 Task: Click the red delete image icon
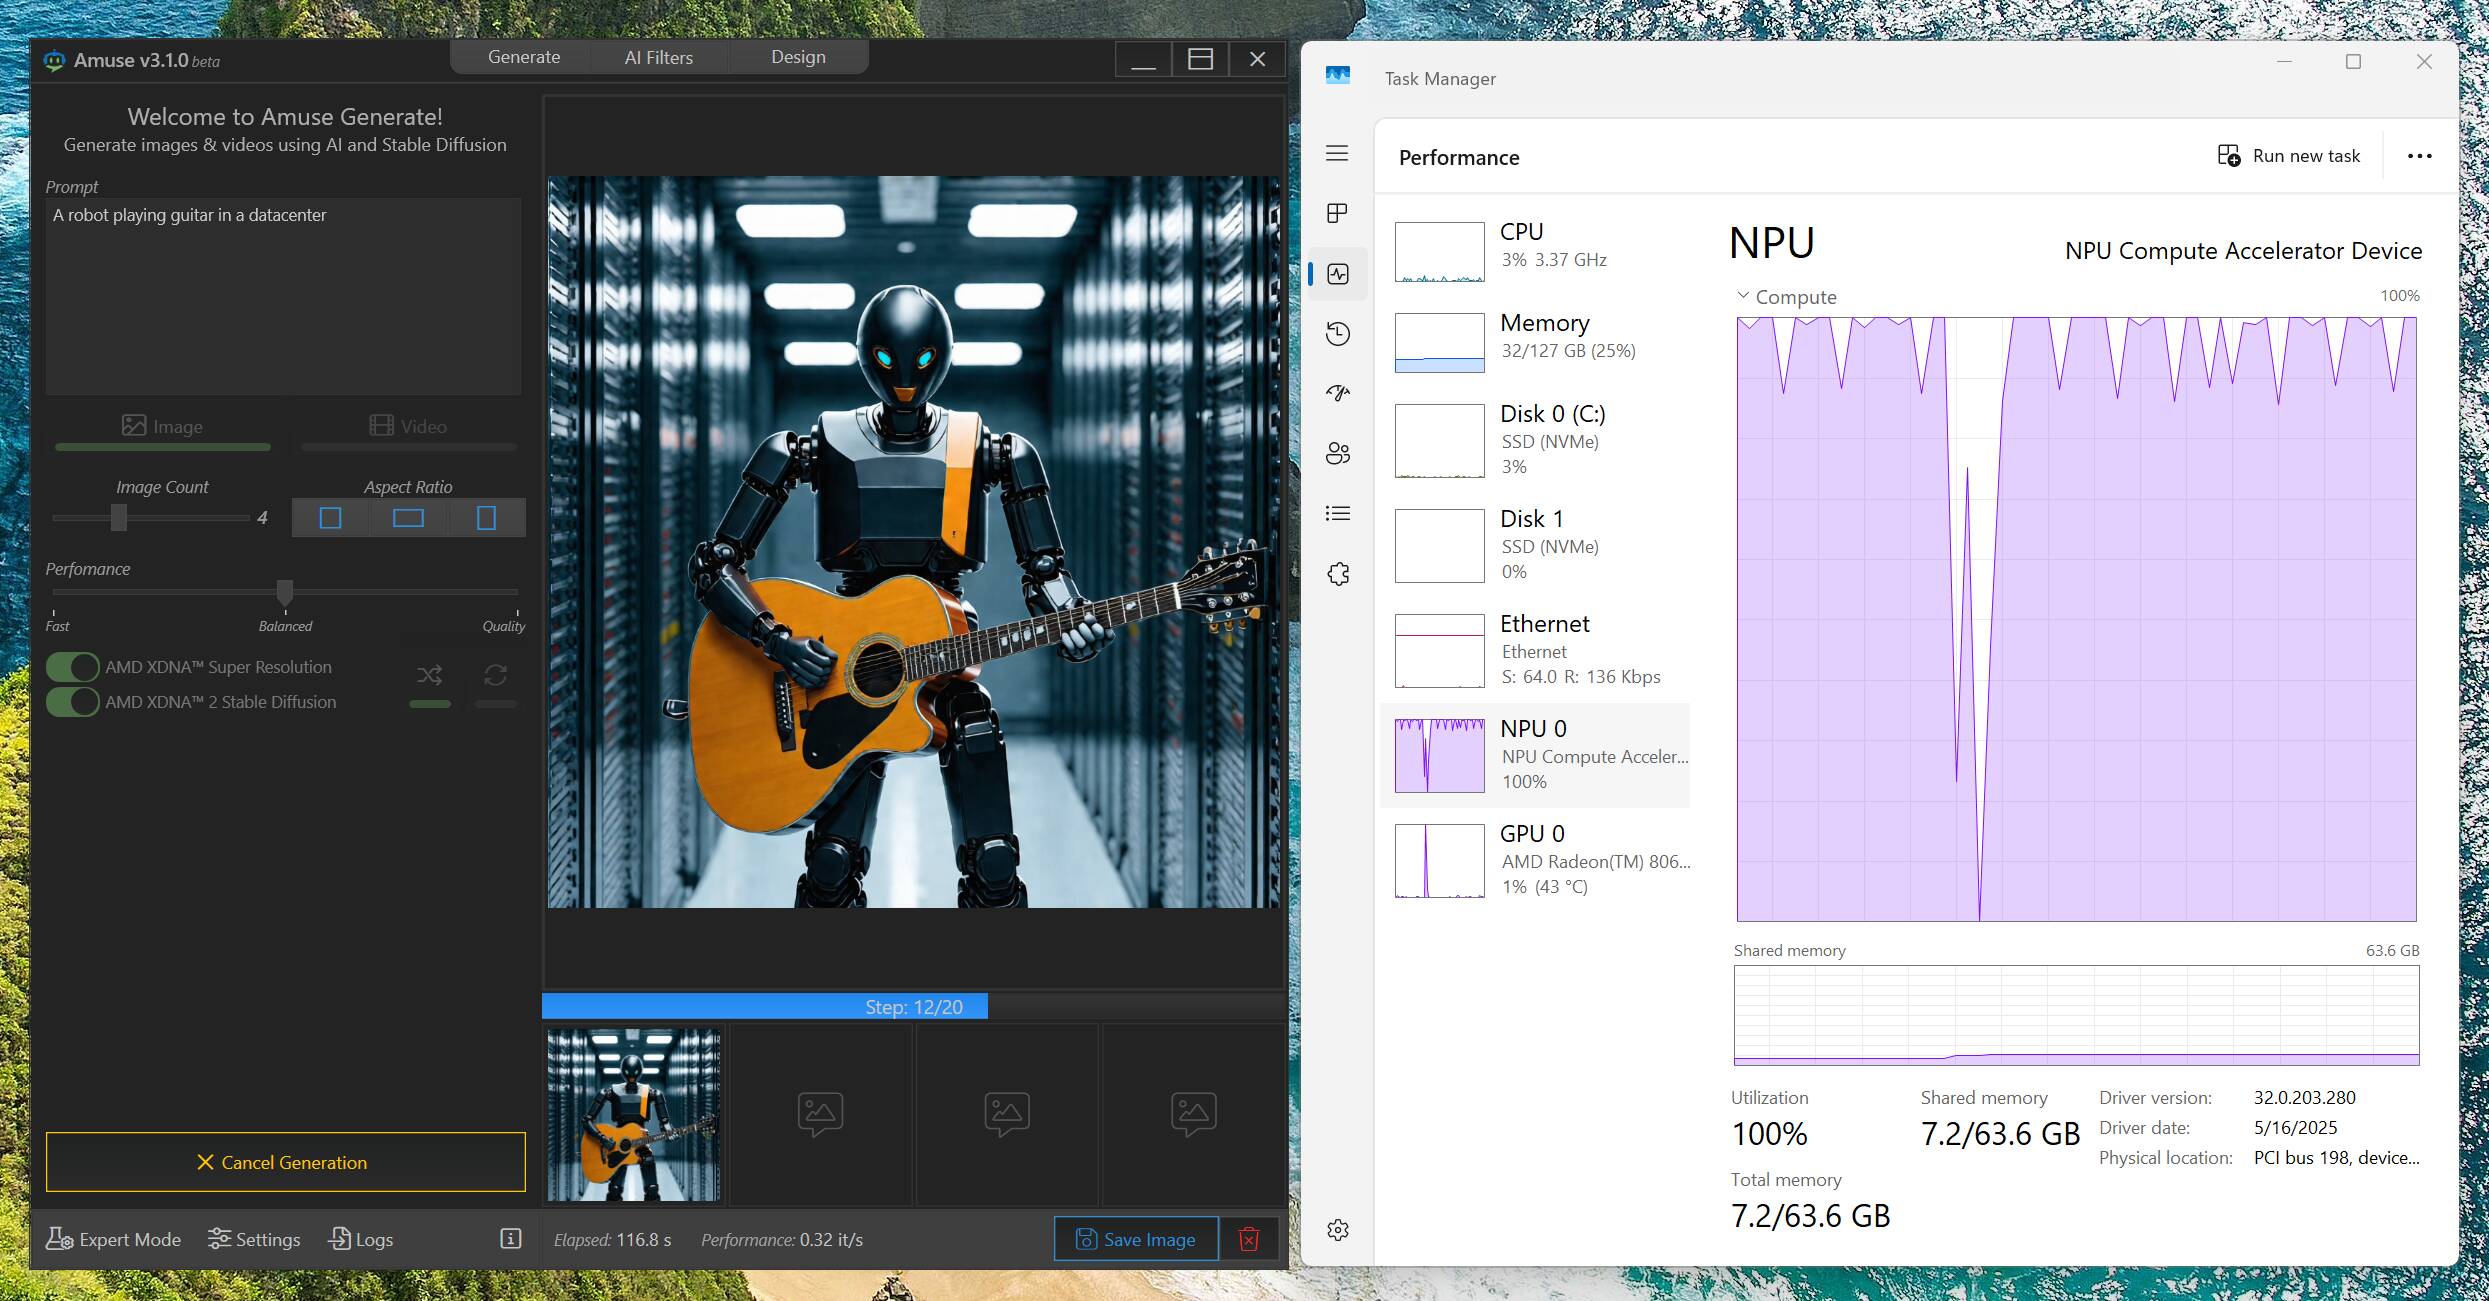[1248, 1239]
